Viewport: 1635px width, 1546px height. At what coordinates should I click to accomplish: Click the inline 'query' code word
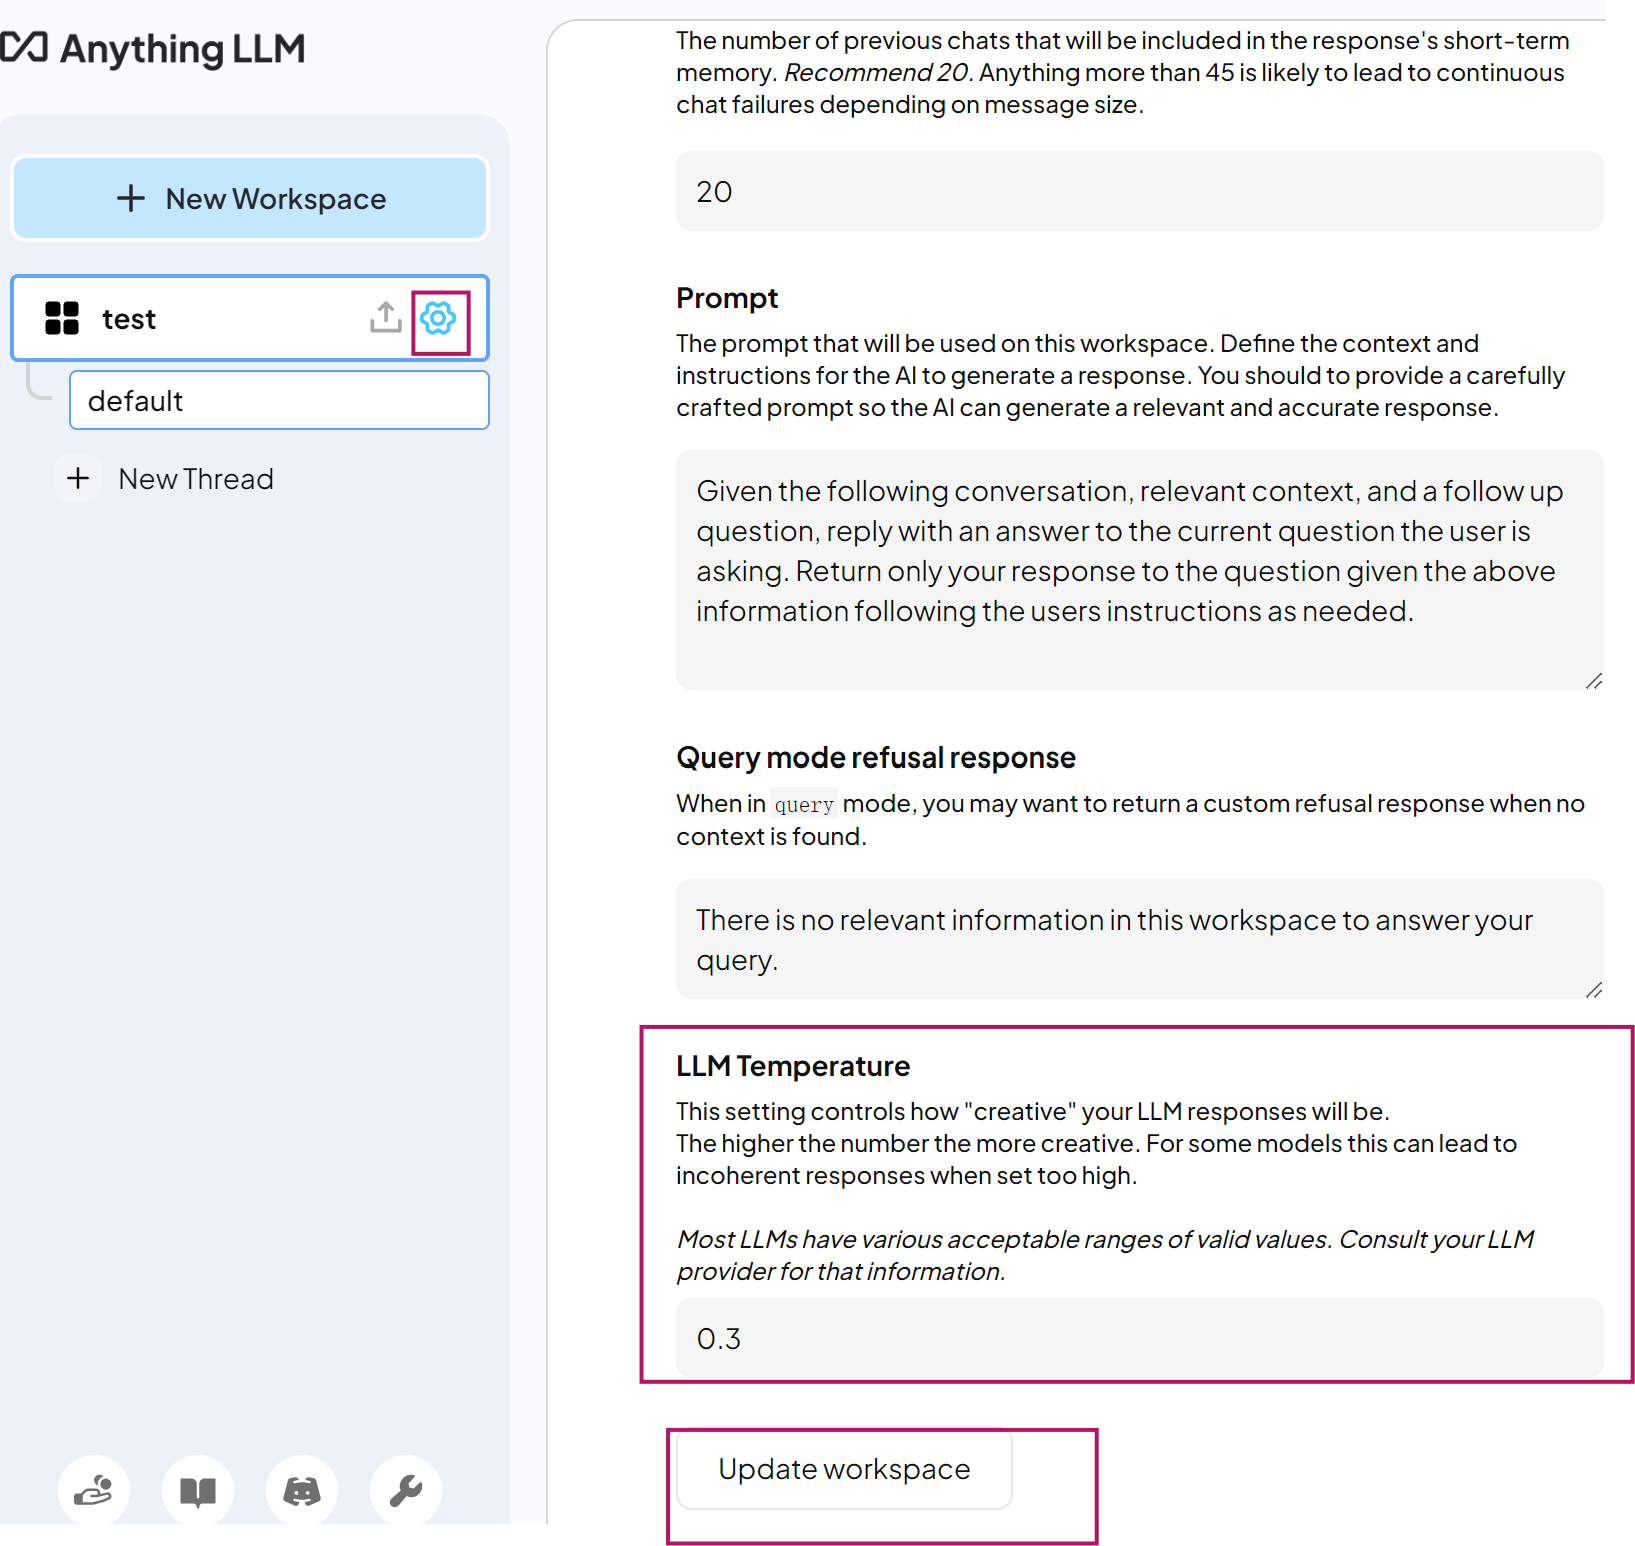[x=804, y=805]
